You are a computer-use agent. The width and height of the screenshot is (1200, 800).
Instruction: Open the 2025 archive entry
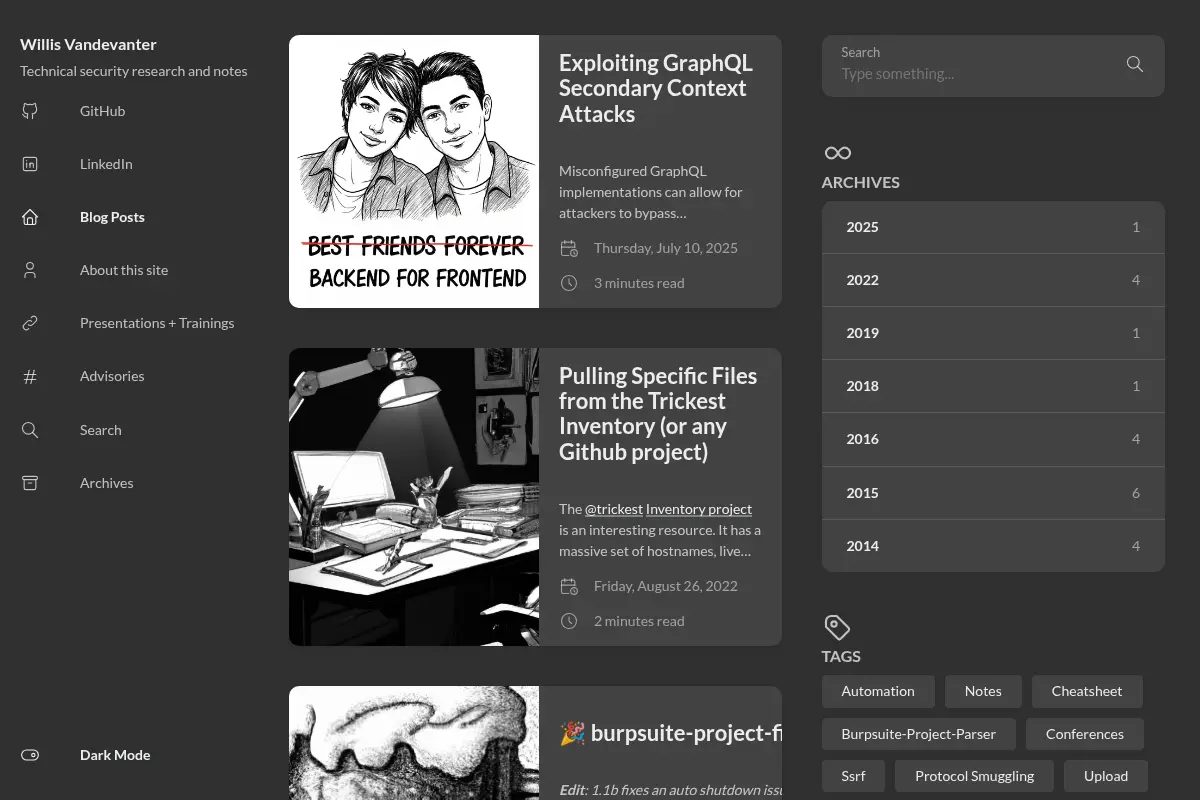tap(993, 227)
